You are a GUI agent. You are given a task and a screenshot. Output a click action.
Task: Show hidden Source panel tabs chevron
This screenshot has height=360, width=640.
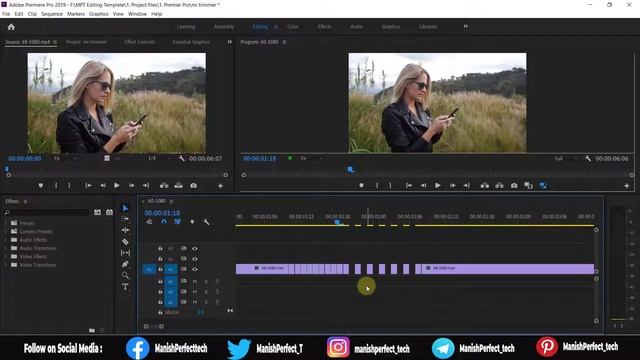pos(230,42)
